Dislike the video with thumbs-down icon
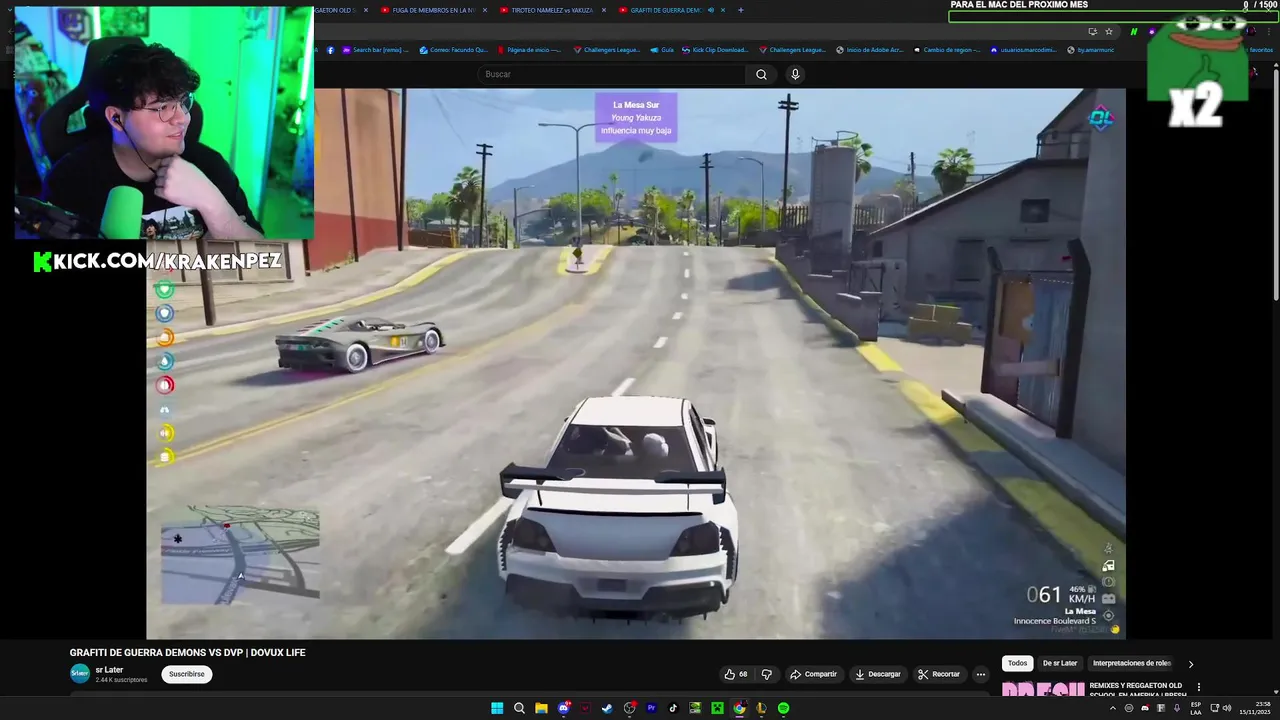Image resolution: width=1280 pixels, height=720 pixels. tap(767, 674)
